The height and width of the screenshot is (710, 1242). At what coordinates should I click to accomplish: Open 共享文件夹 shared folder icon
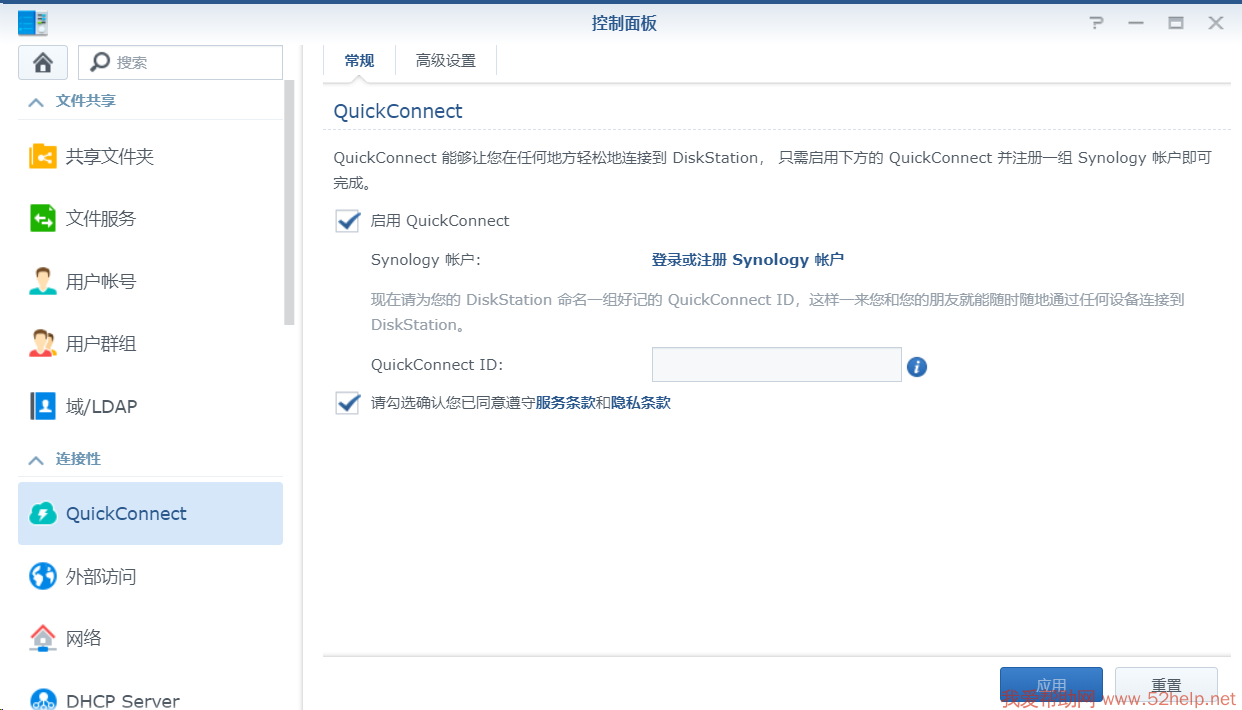point(43,157)
